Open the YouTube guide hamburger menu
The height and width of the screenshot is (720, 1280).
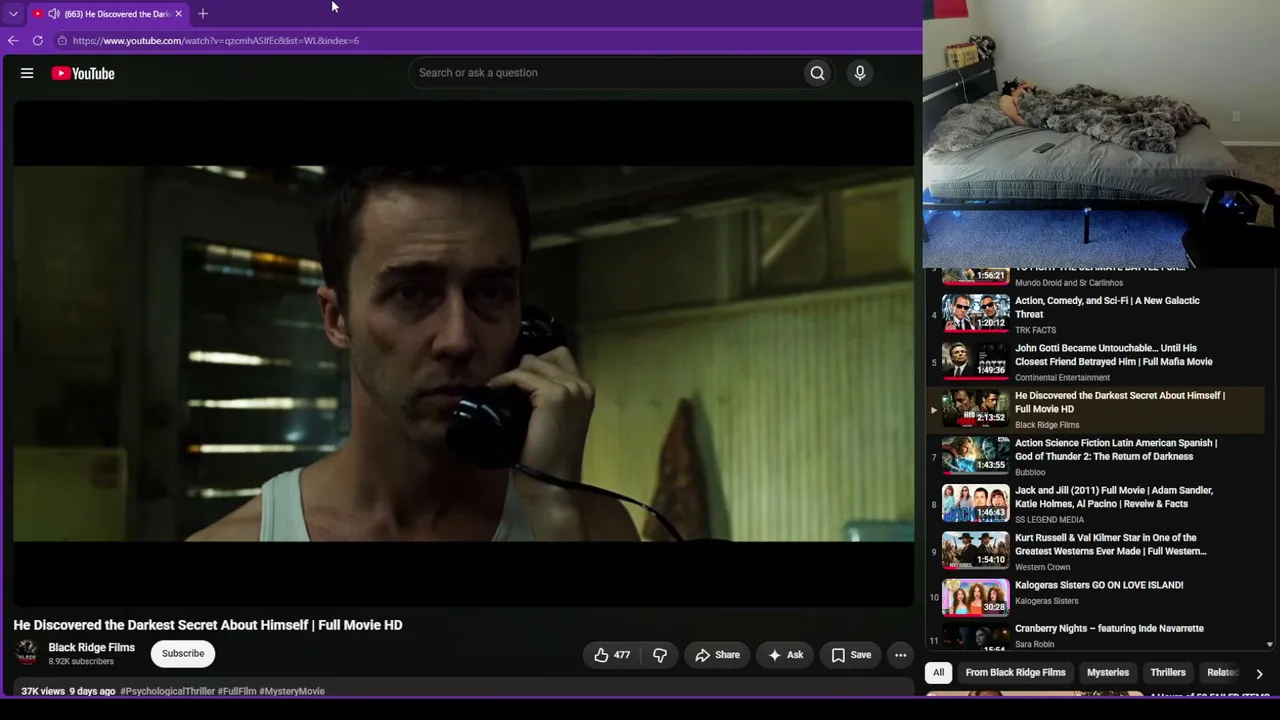point(27,73)
